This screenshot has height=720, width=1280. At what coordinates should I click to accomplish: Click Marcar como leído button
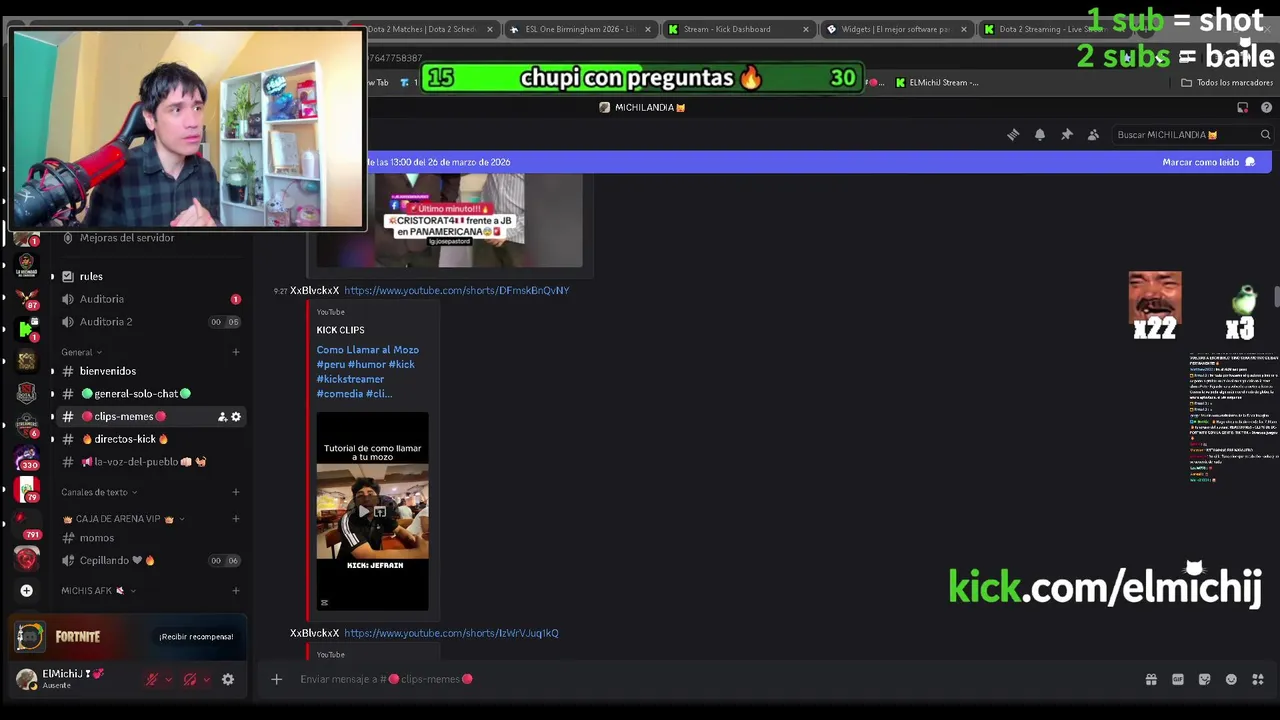pos(1208,162)
